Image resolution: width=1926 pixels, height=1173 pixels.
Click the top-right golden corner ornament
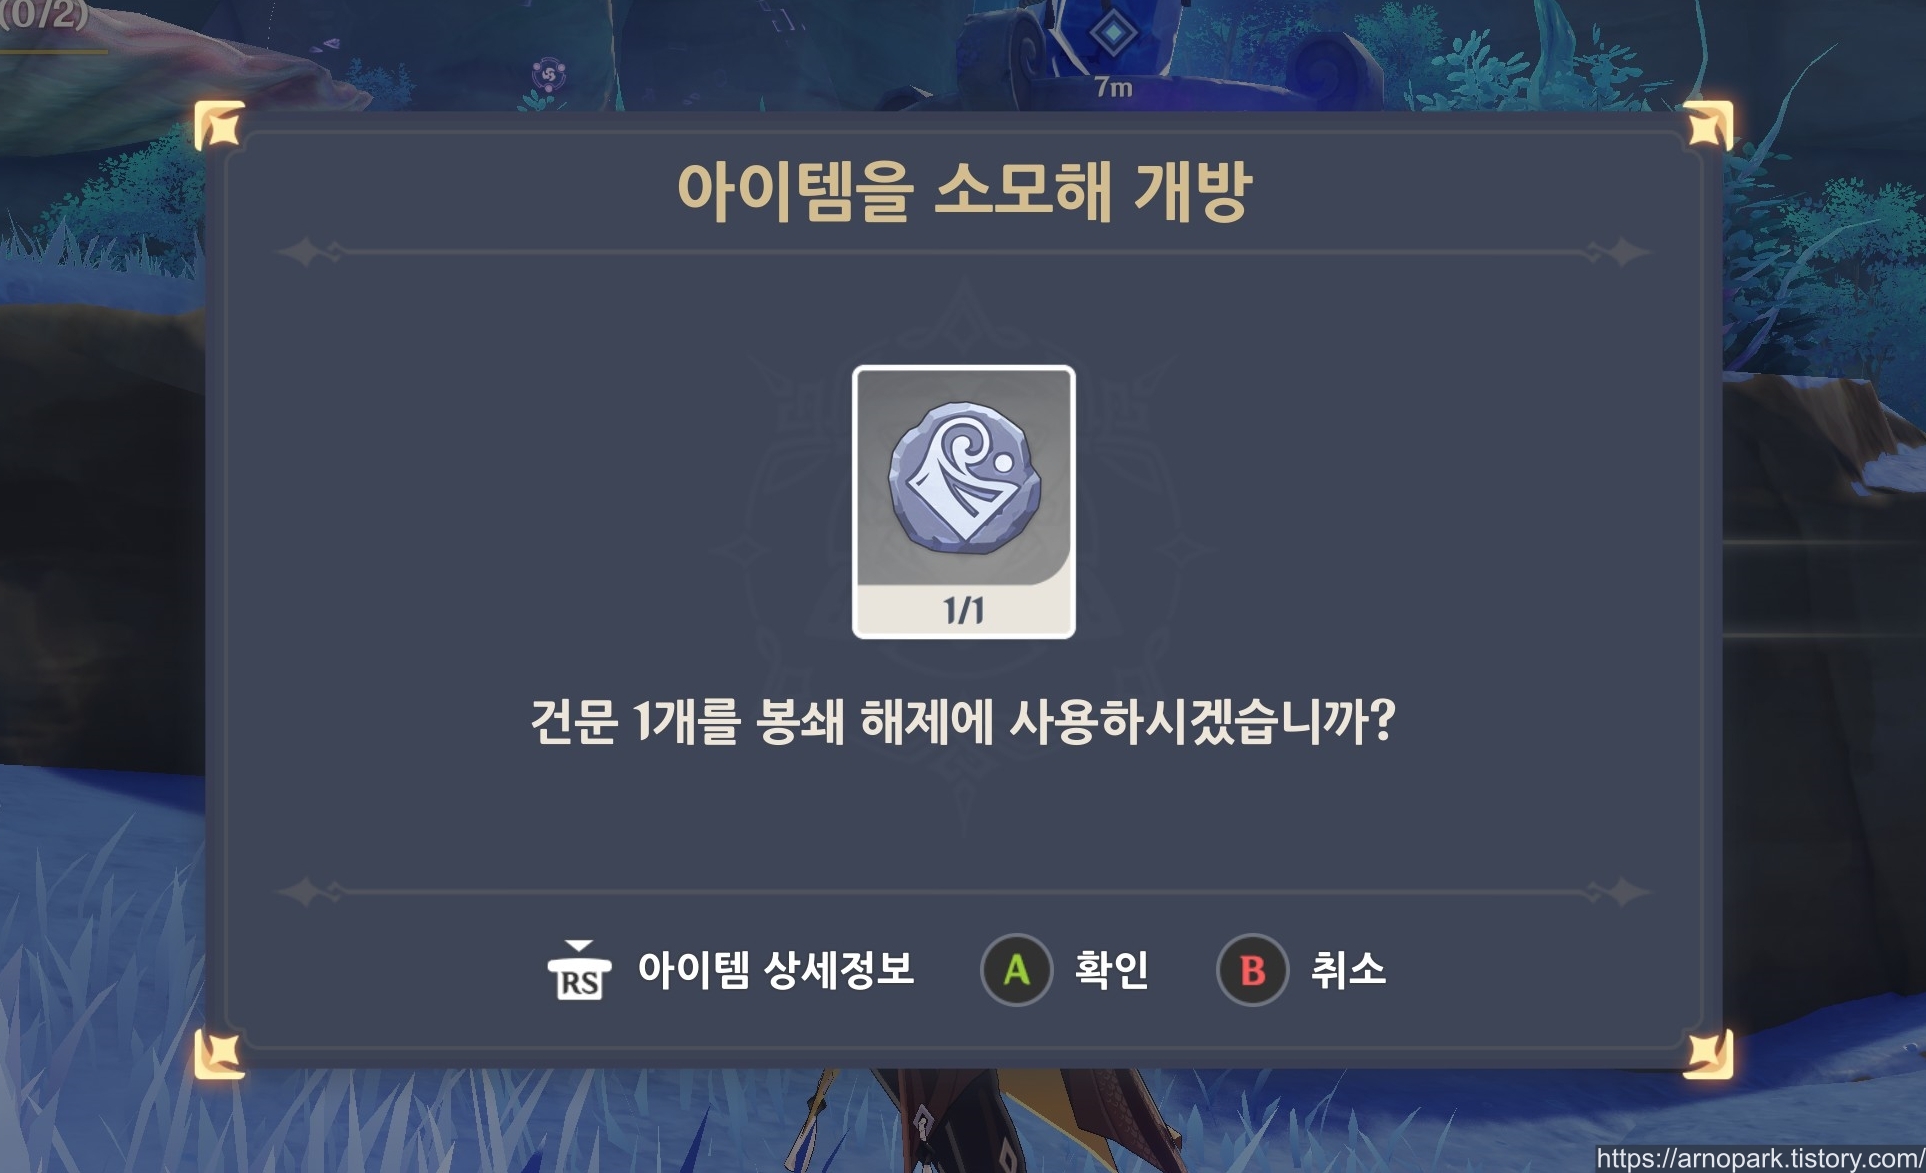pyautogui.click(x=1708, y=125)
